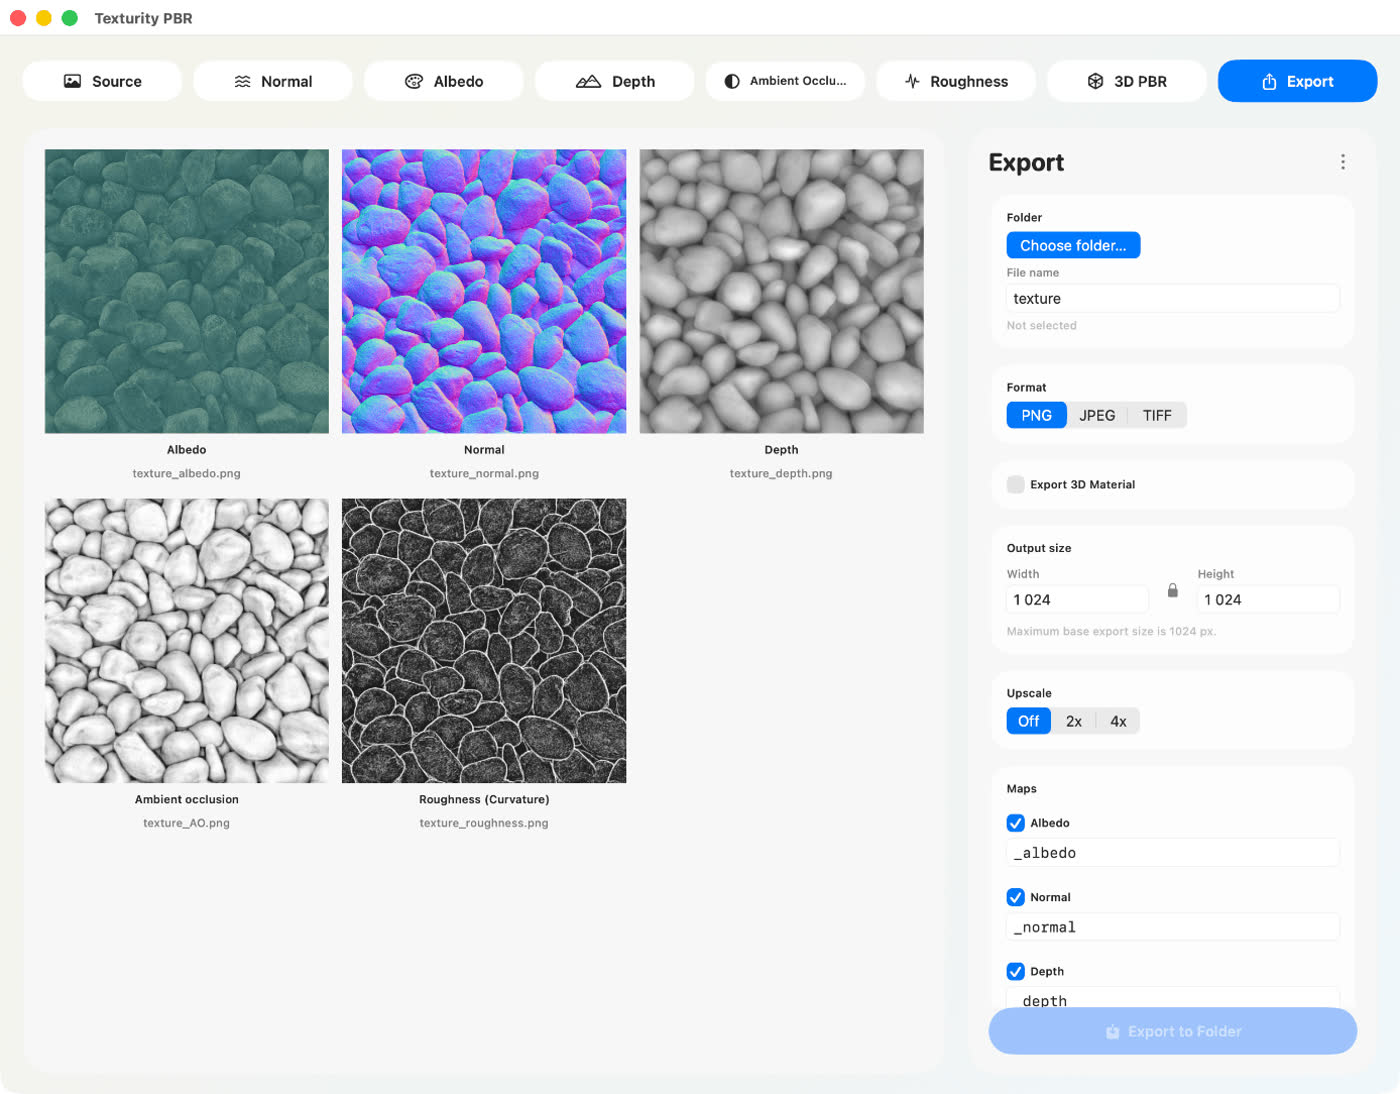Click the Normal tab waves icon
Image resolution: width=1400 pixels, height=1094 pixels.
pyautogui.click(x=242, y=81)
